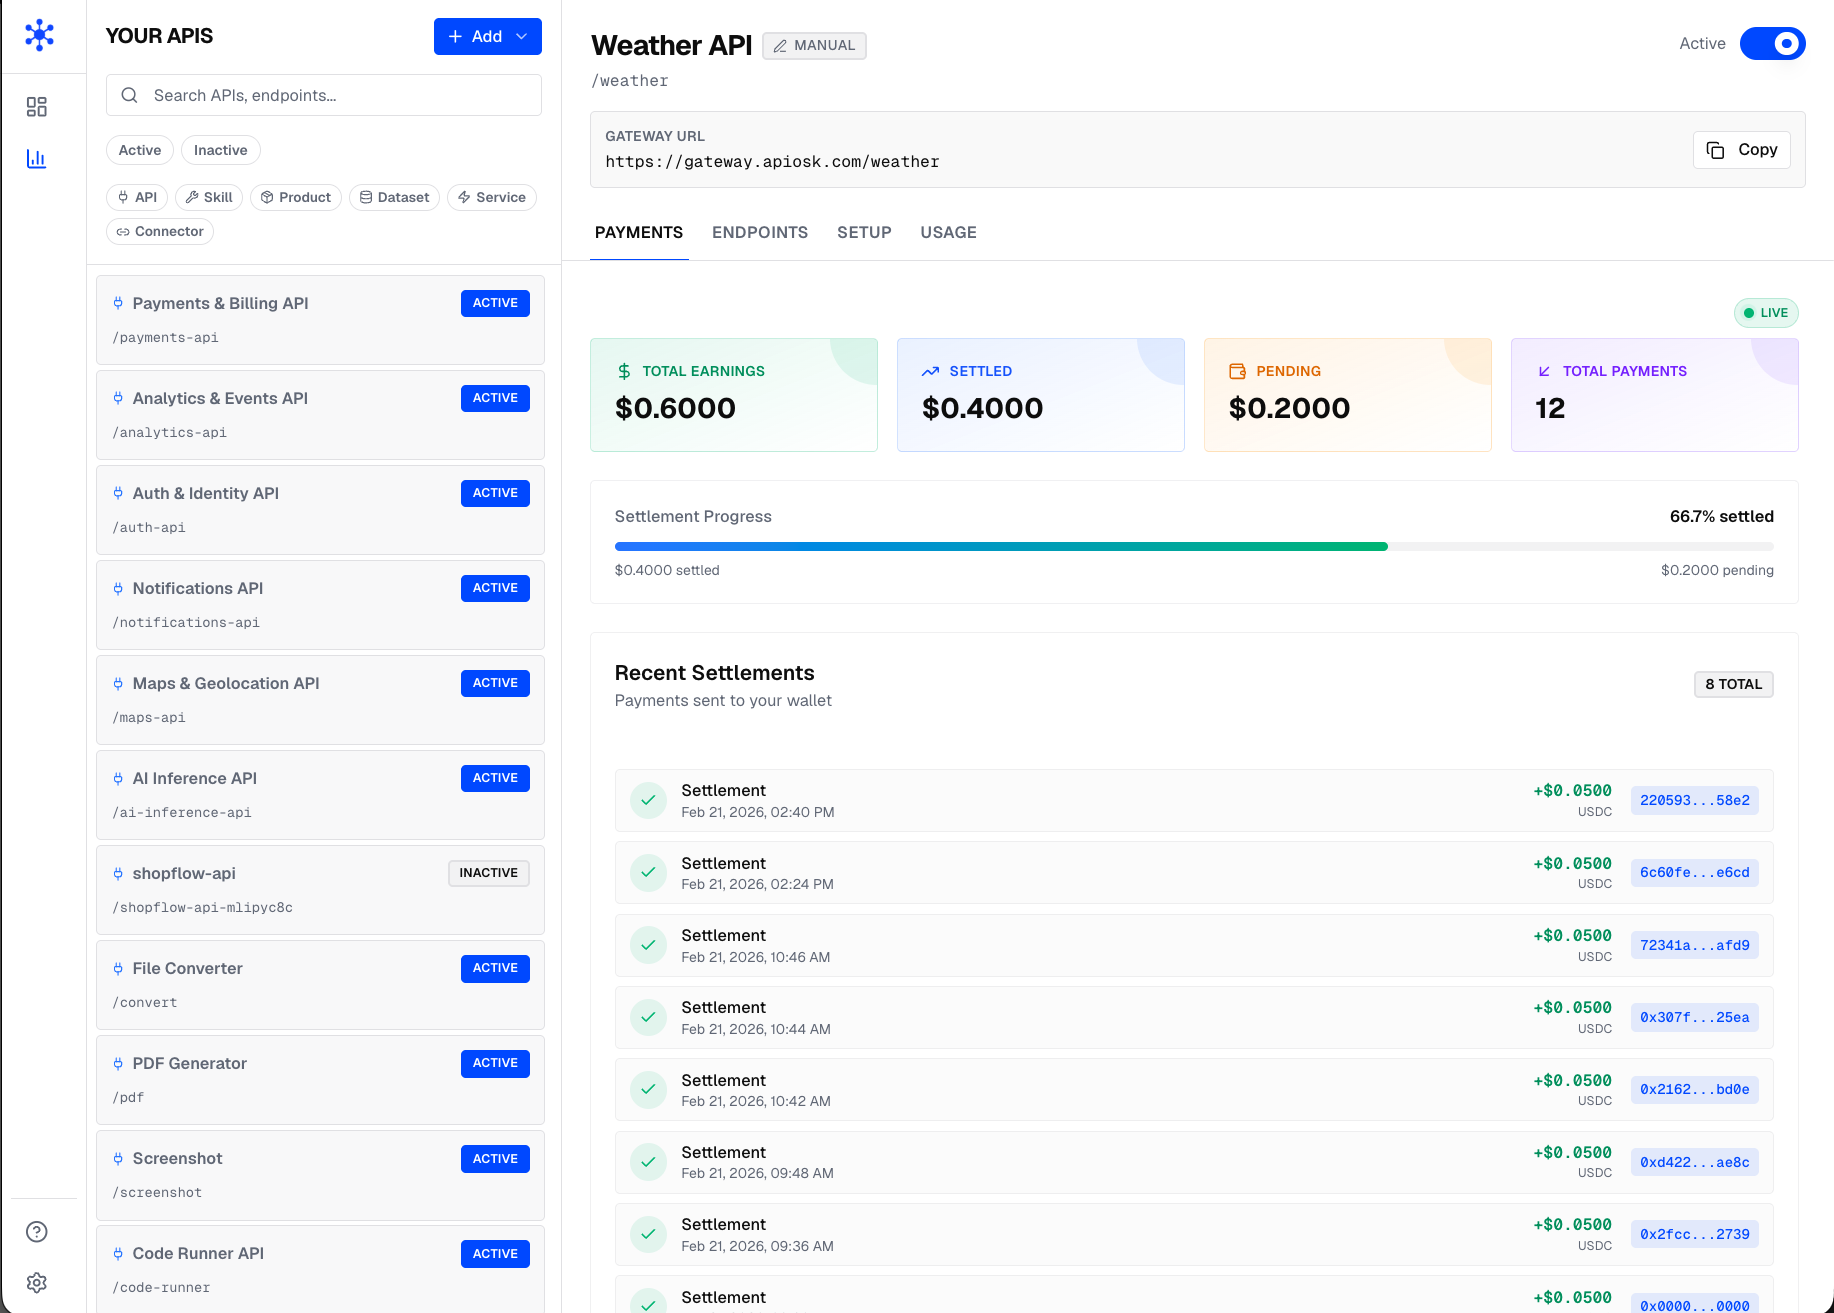Open the dashboard grid icon in sidebar
Screen dimensions: 1834x1313
[x=37, y=107]
